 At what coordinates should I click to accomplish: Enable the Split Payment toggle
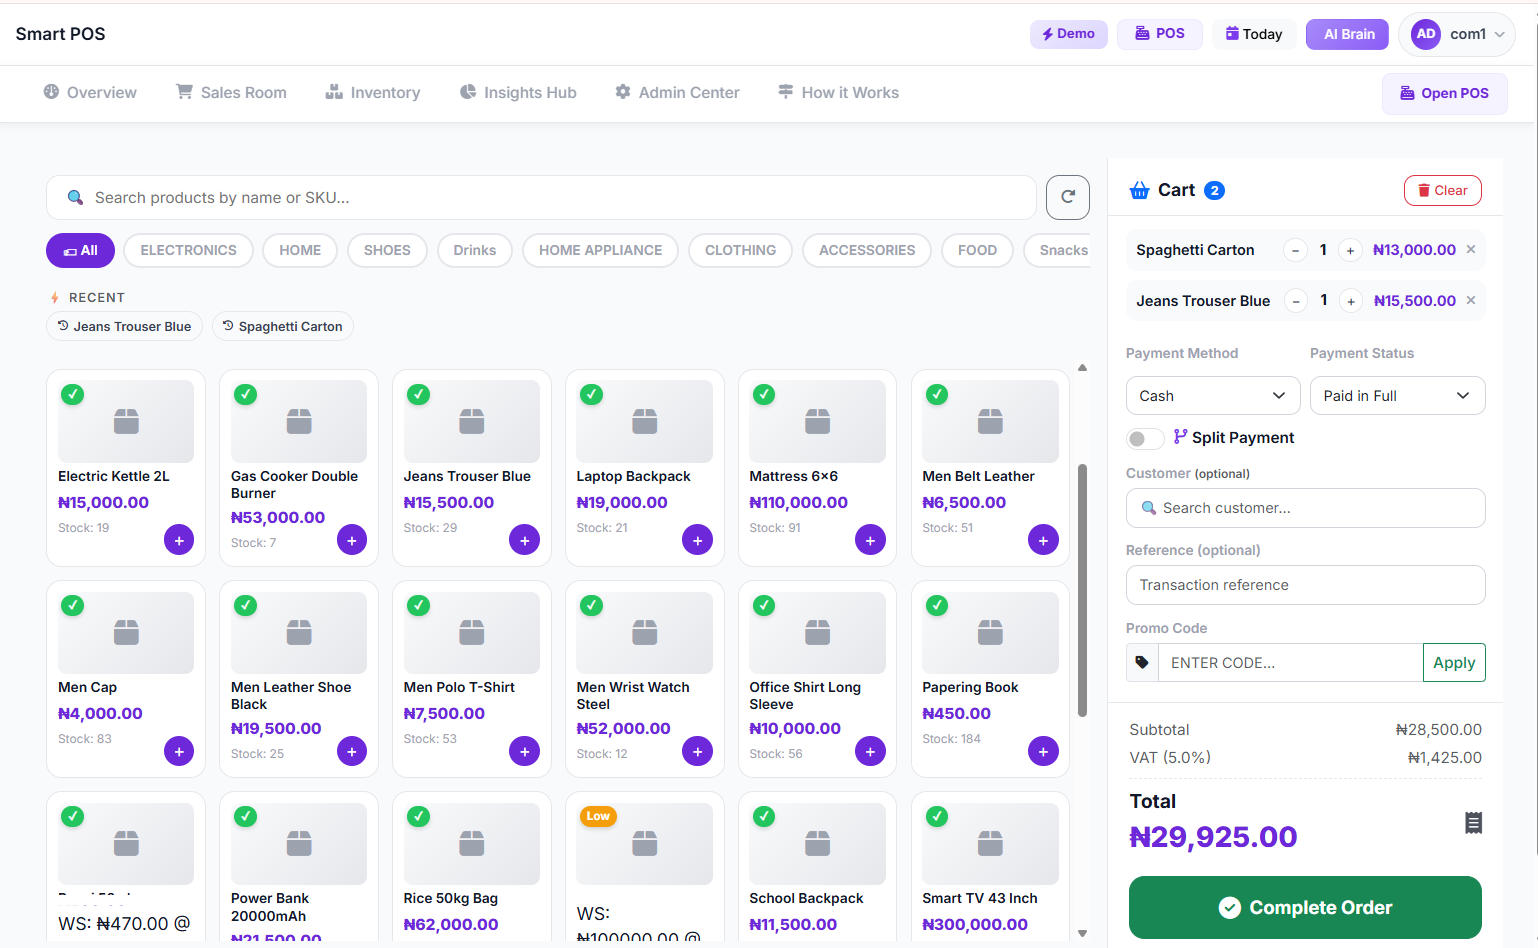tap(1145, 439)
